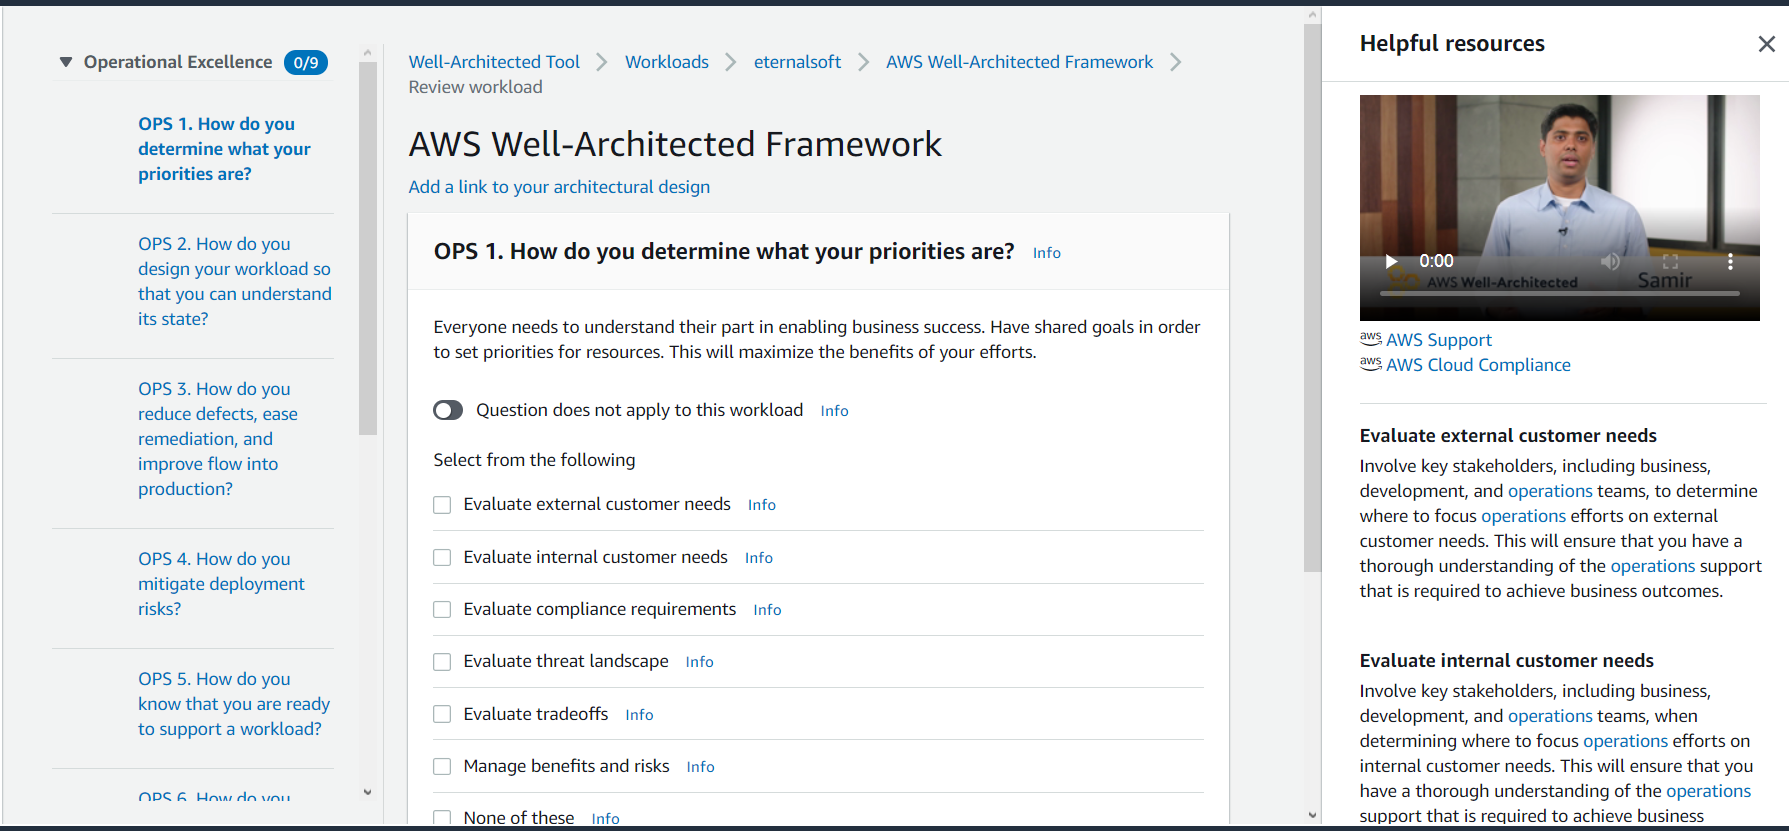Screen dimensions: 1789x831
Task: Open OPS 3 reduce defects question
Action: [218, 439]
